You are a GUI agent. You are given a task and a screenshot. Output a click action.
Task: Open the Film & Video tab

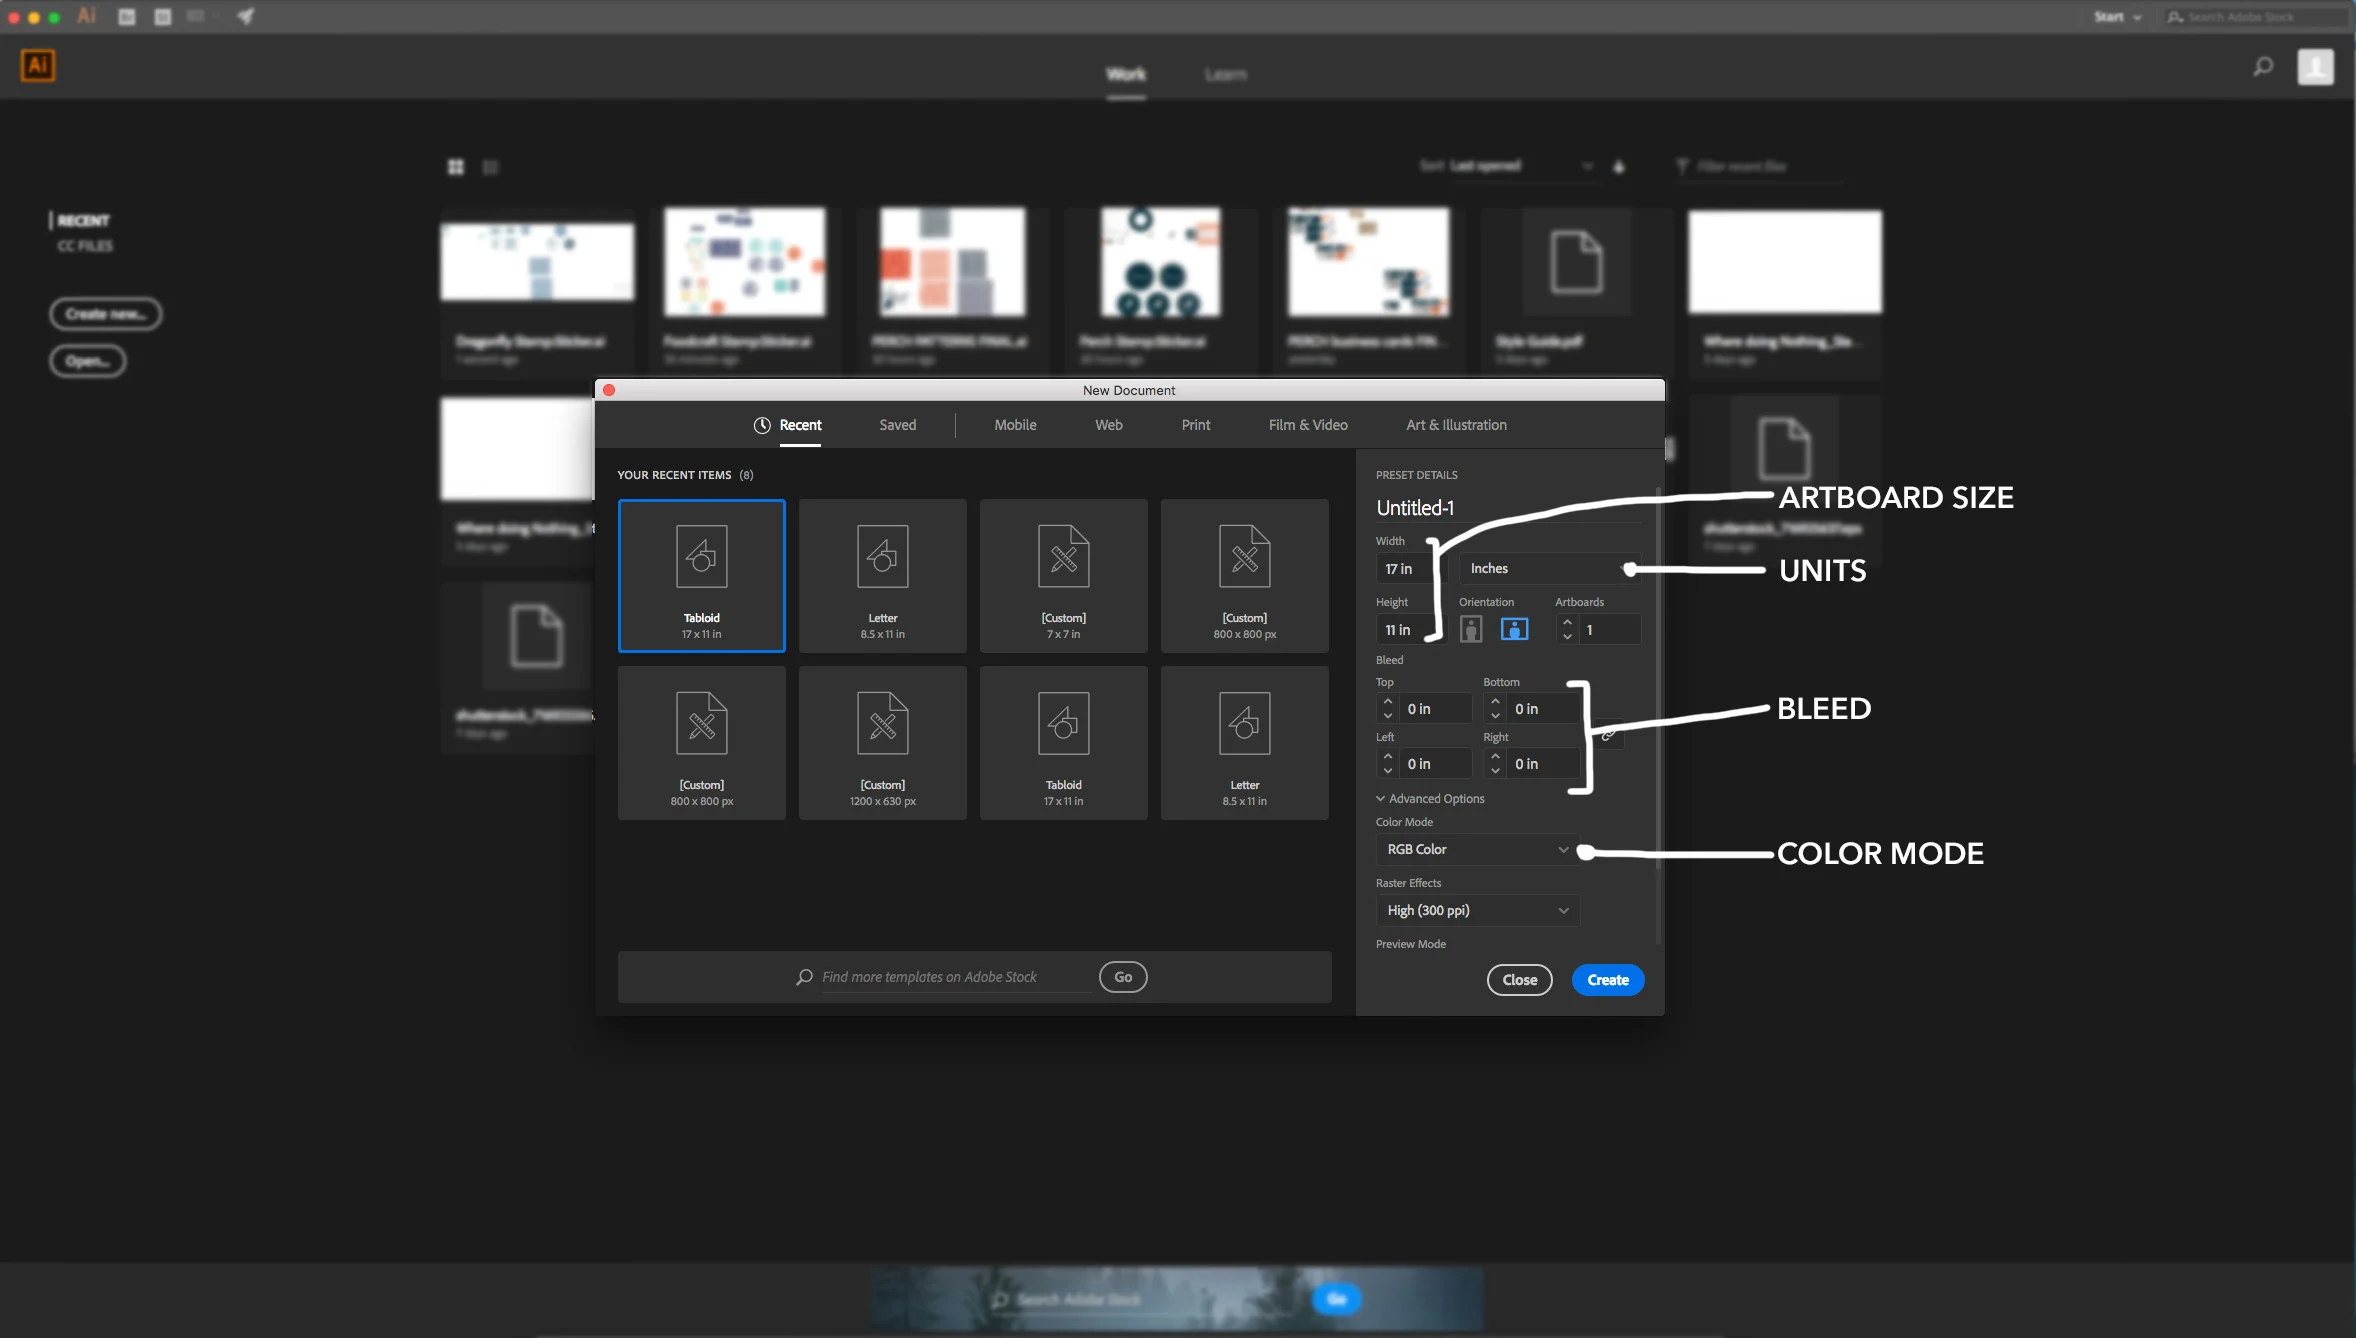[1307, 425]
